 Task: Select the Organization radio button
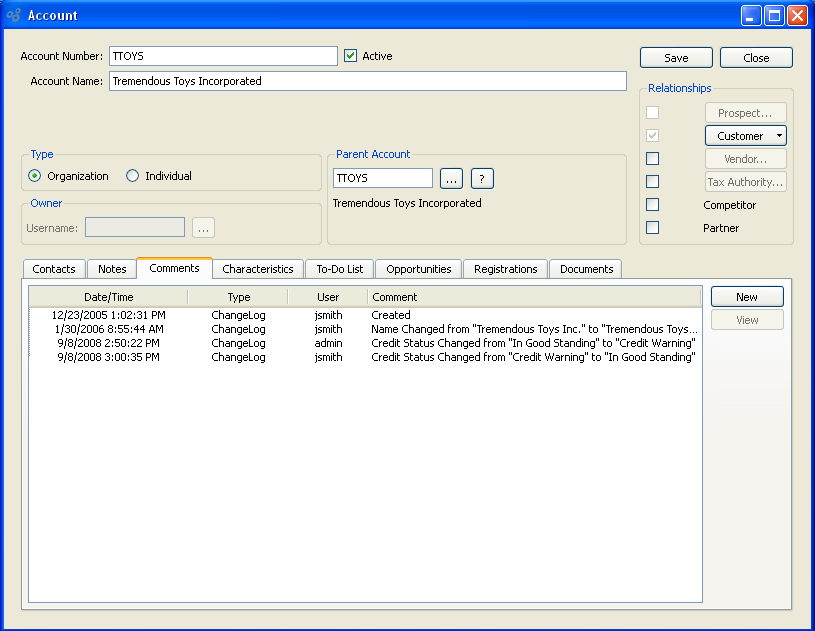(x=35, y=176)
